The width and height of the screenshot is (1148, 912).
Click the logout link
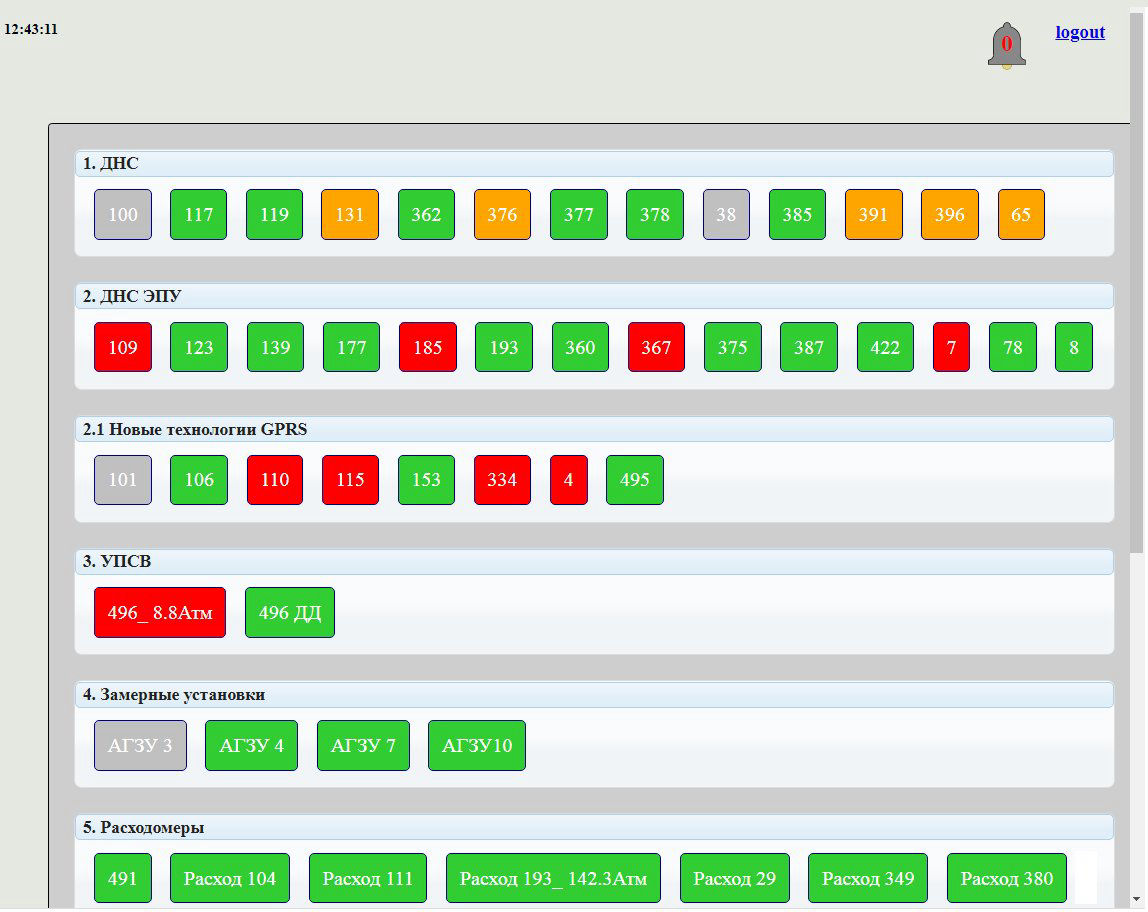[1079, 32]
